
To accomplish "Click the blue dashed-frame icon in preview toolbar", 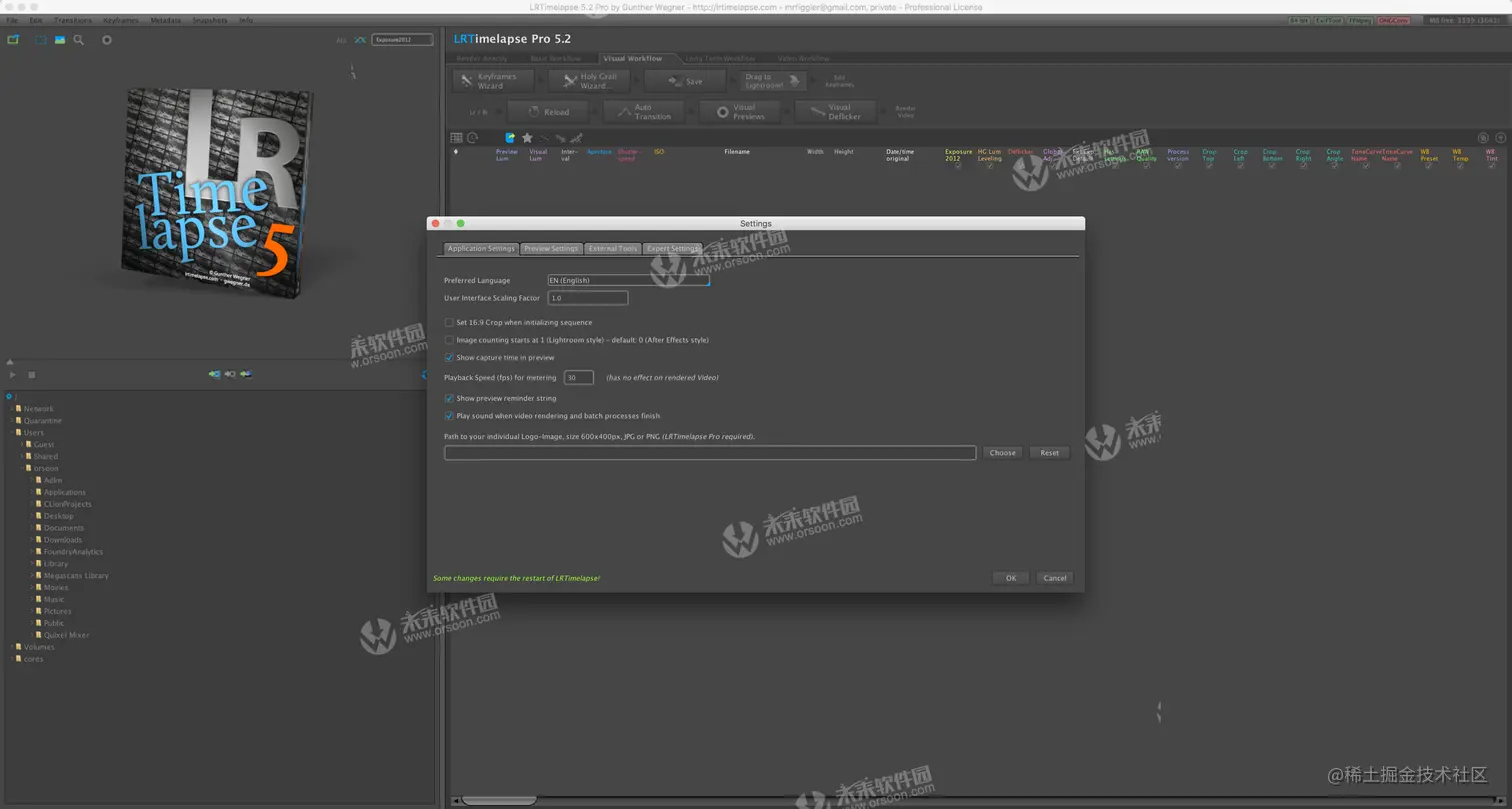I will 41,40.
